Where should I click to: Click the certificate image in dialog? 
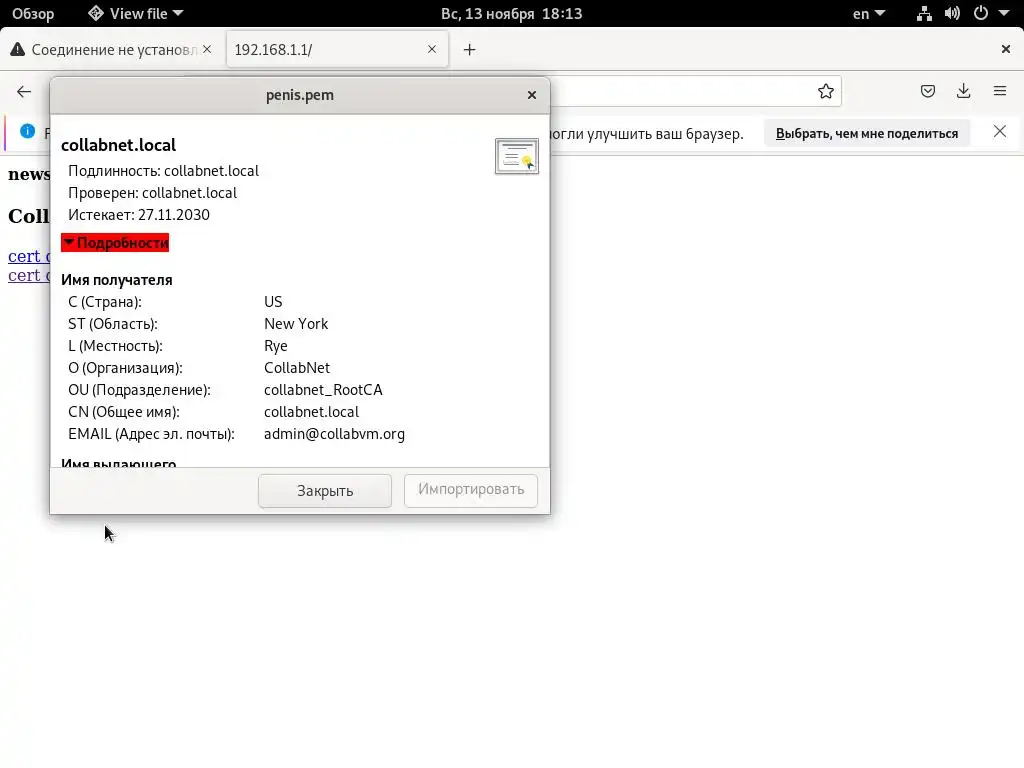pyautogui.click(x=517, y=156)
